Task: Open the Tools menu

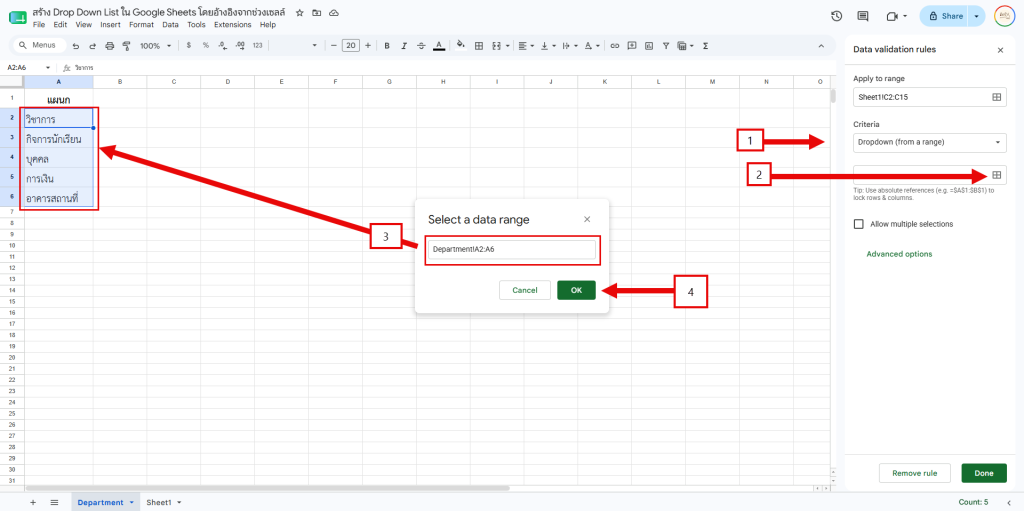Action: click(x=196, y=25)
